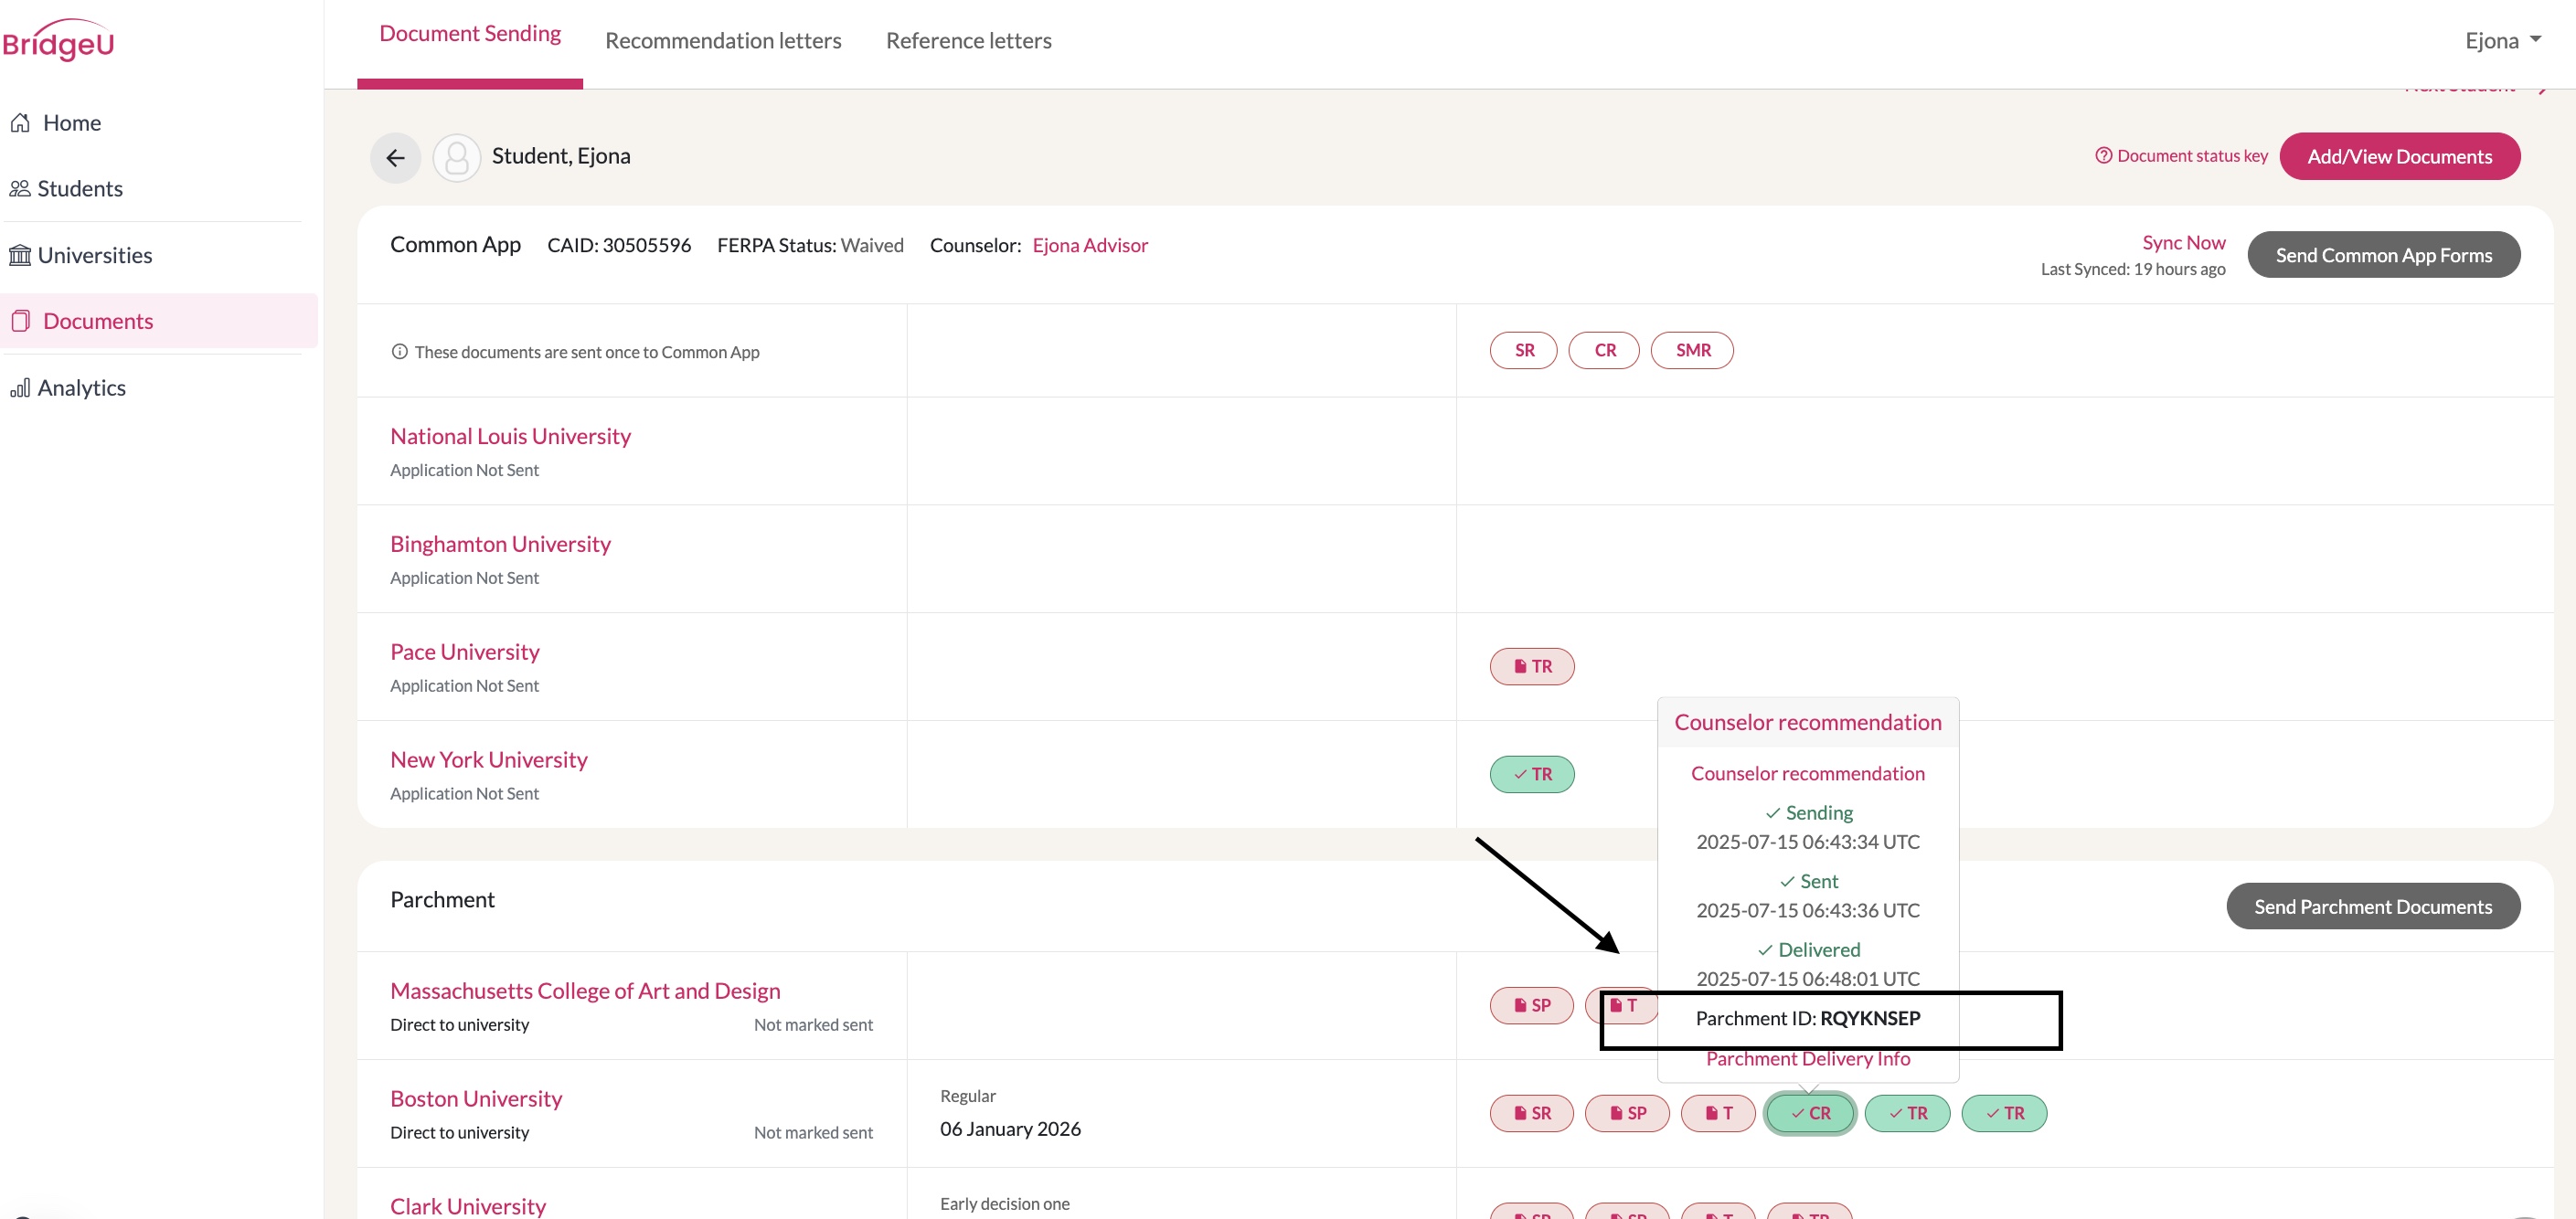Open the Students sidebar item
Viewport: 2576px width, 1219px height.
[x=66, y=189]
